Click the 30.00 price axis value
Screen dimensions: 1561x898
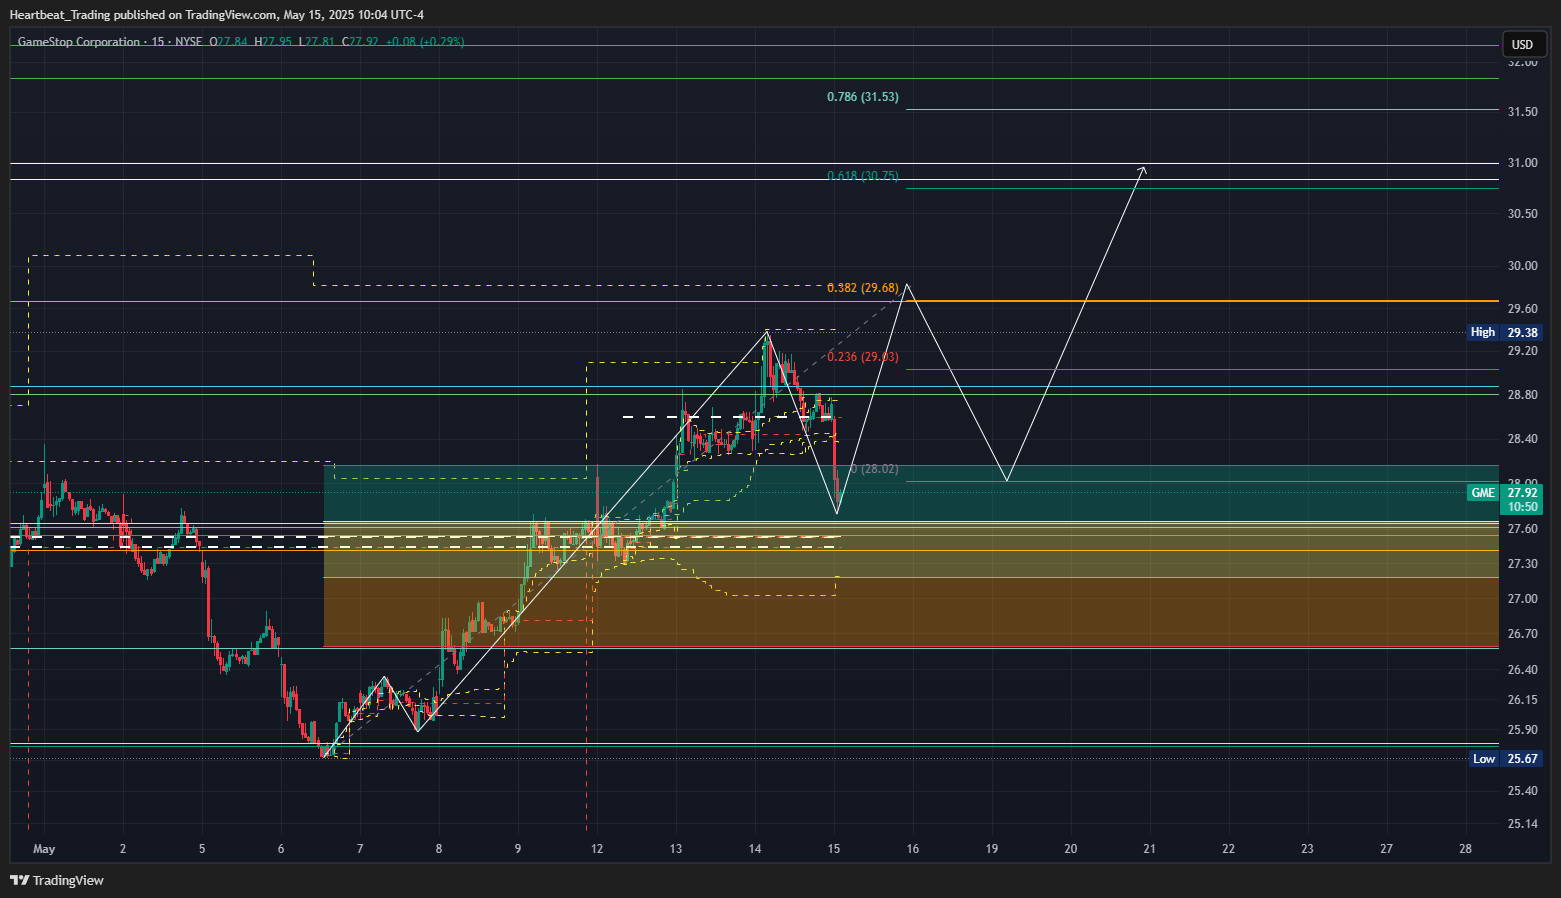coord(1522,266)
